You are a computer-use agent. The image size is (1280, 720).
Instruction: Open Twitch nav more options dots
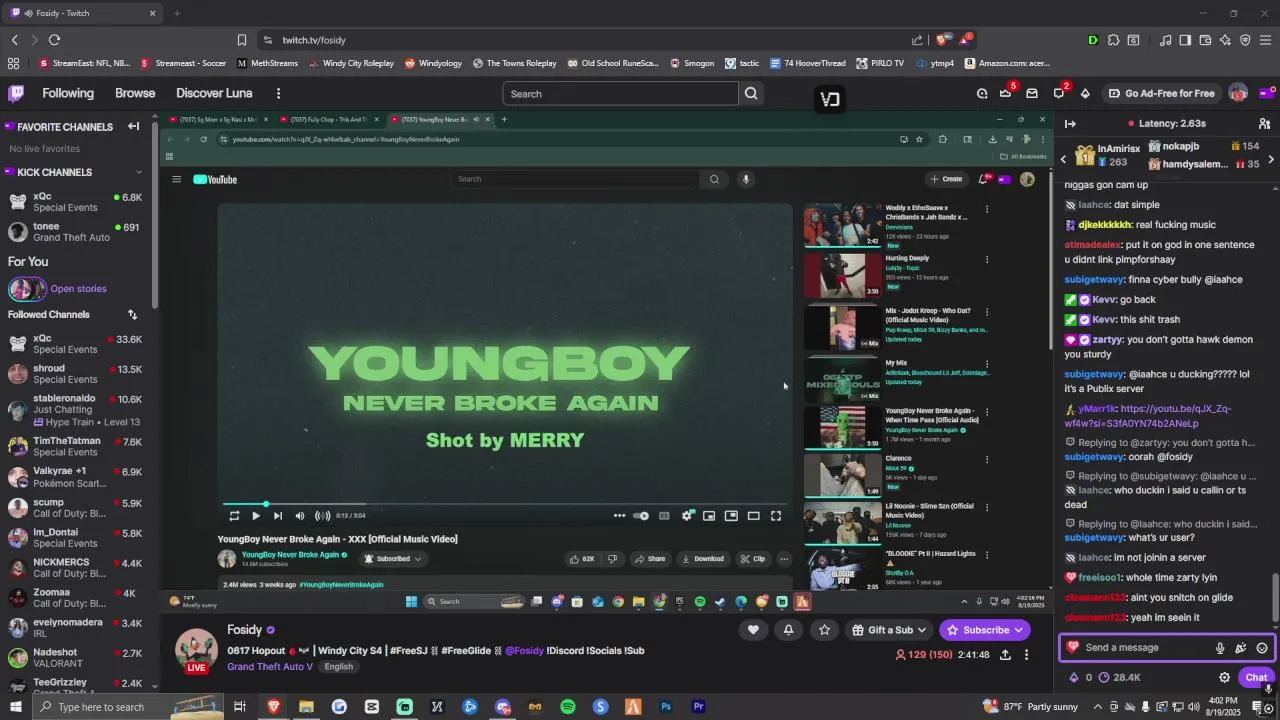coord(278,93)
